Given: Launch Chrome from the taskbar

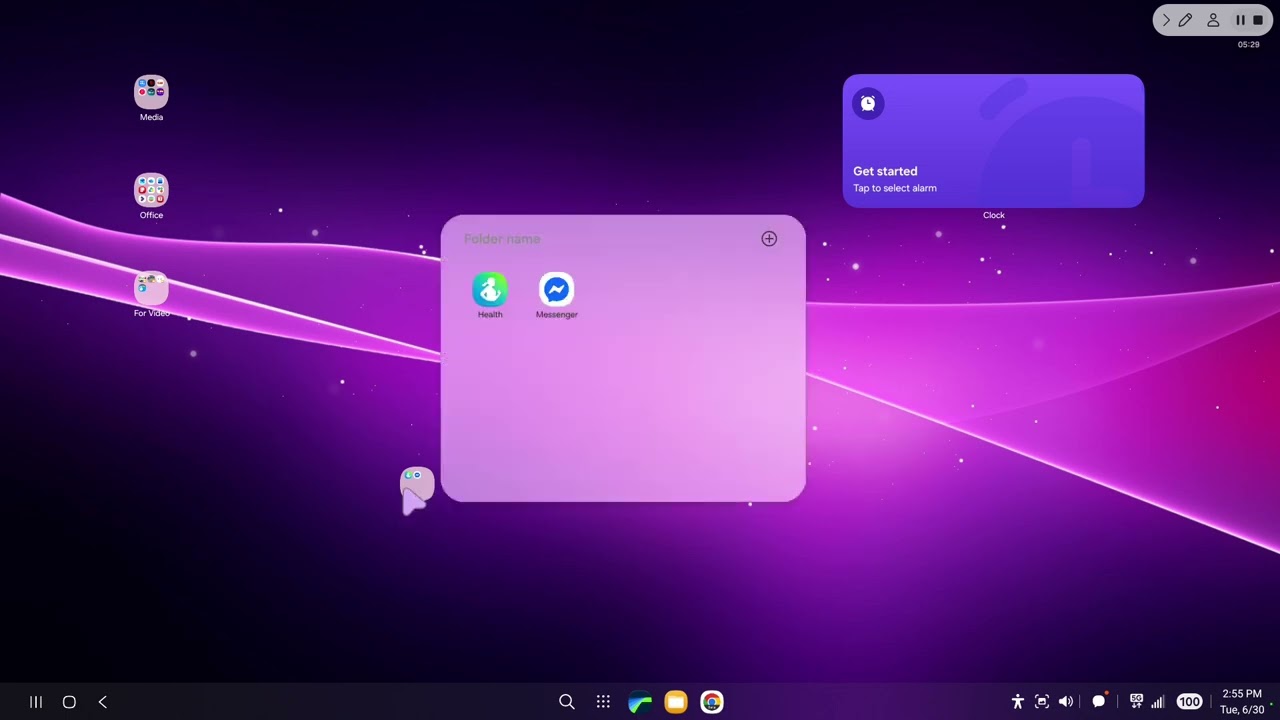Looking at the screenshot, I should [x=712, y=702].
